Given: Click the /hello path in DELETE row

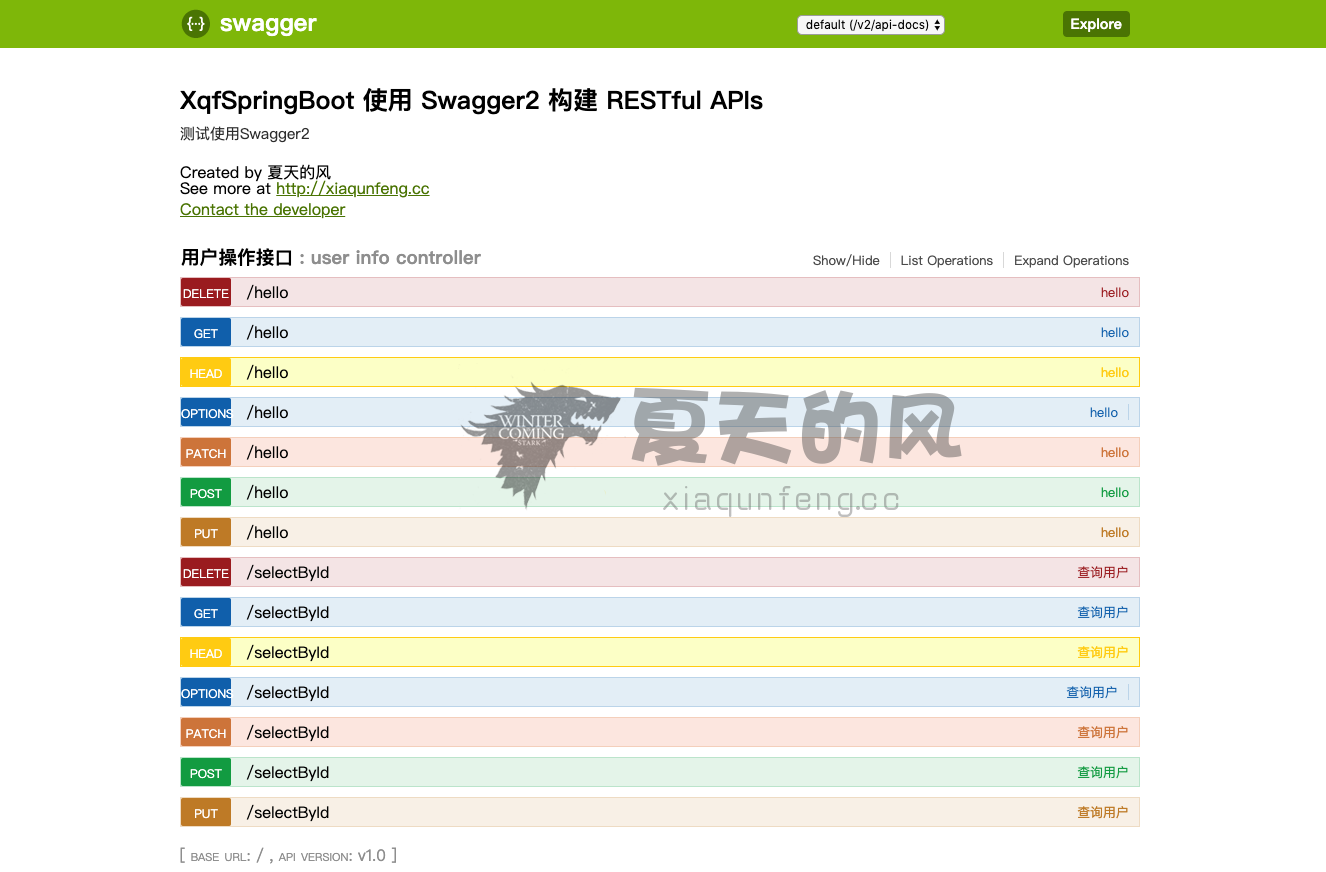Looking at the screenshot, I should [x=268, y=292].
